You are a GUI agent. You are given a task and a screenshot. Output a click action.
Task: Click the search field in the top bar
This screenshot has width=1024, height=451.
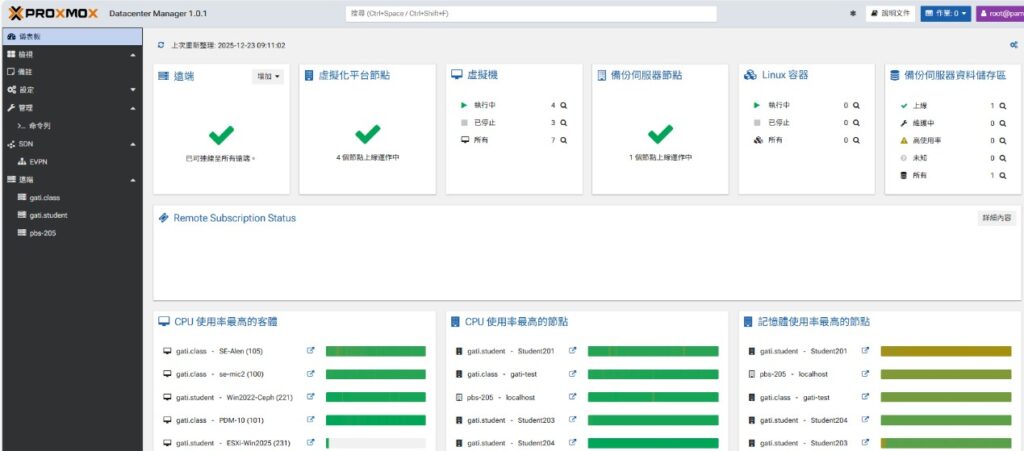531,14
